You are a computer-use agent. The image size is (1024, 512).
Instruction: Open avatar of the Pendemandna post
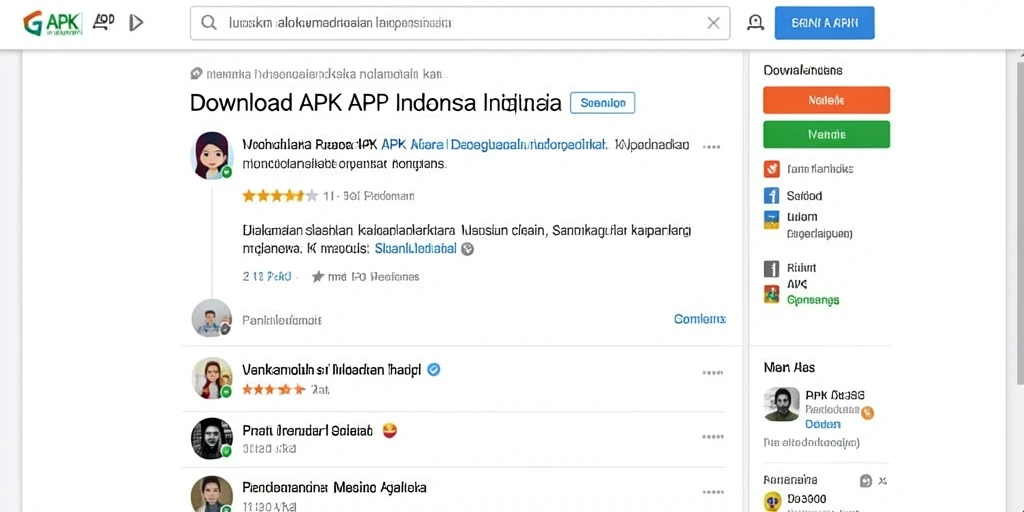(212, 494)
